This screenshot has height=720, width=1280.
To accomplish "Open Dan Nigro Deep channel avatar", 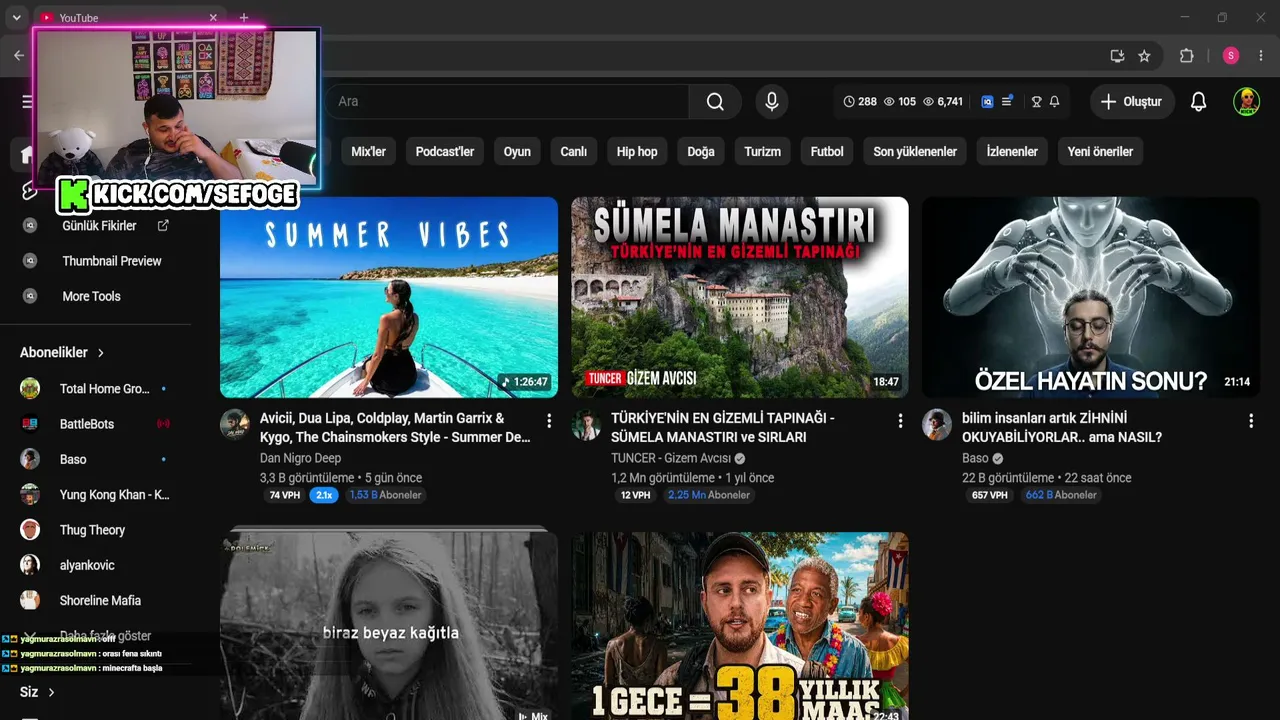I will (235, 424).
